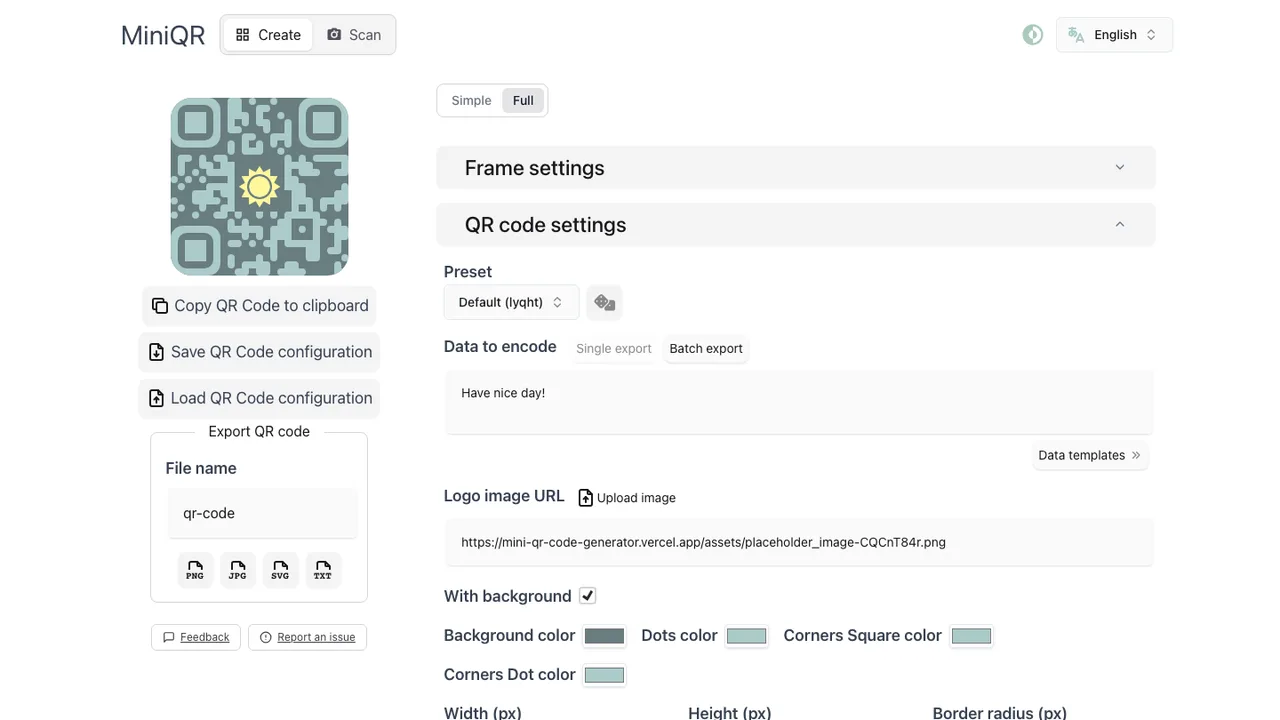1280x720 pixels.
Task: Expand the Frame settings section
Action: (796, 168)
